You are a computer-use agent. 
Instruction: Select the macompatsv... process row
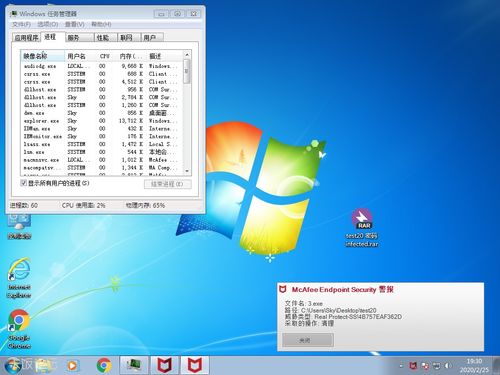(102, 168)
